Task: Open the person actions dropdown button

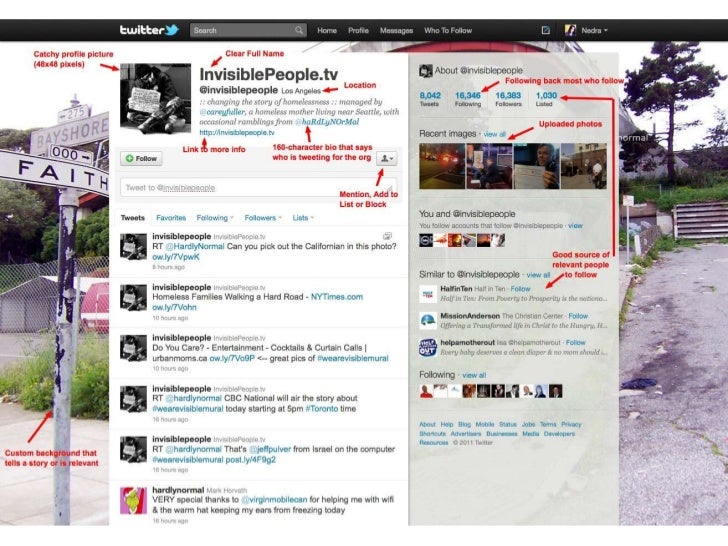Action: 386,158
